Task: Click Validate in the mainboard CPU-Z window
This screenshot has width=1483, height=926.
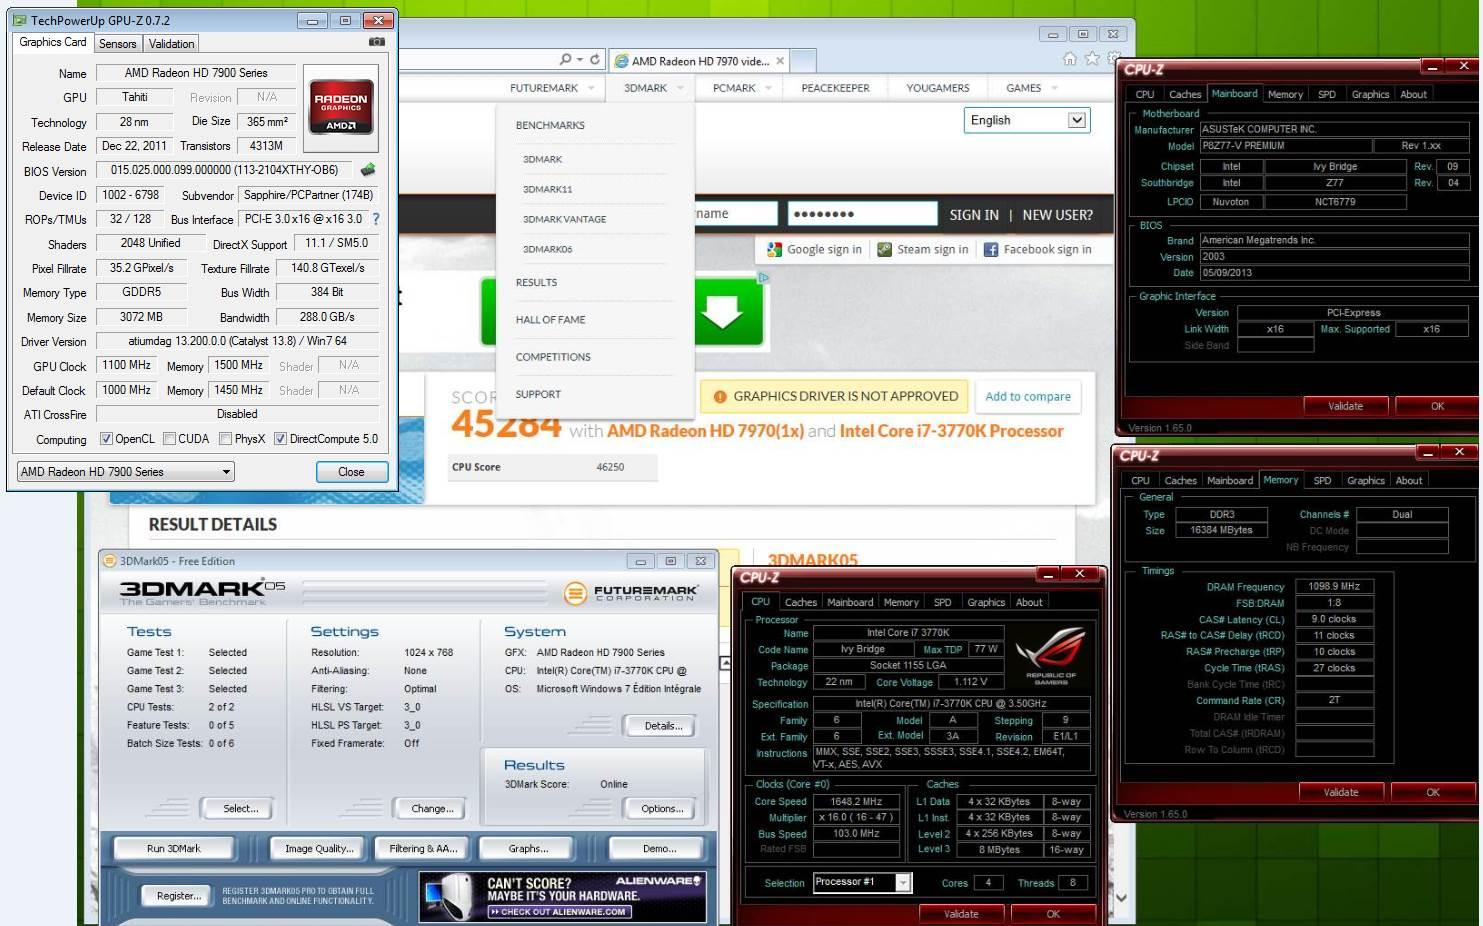Action: (x=1345, y=406)
